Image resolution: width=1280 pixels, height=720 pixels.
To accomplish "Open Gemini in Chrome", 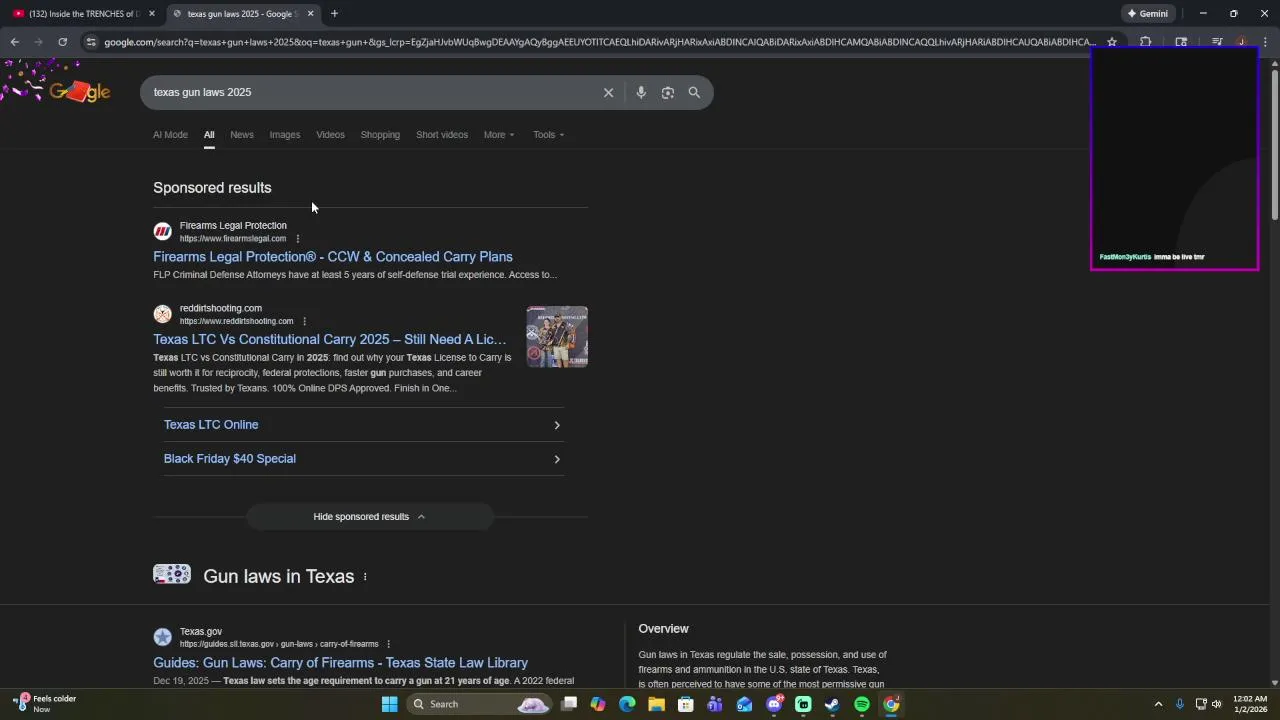I will tap(1148, 14).
